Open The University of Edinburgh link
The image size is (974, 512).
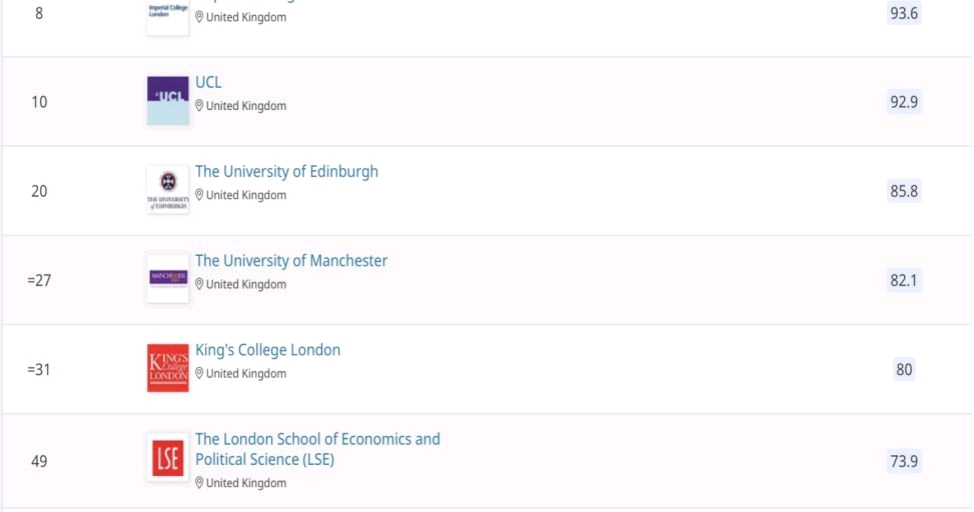(x=286, y=171)
